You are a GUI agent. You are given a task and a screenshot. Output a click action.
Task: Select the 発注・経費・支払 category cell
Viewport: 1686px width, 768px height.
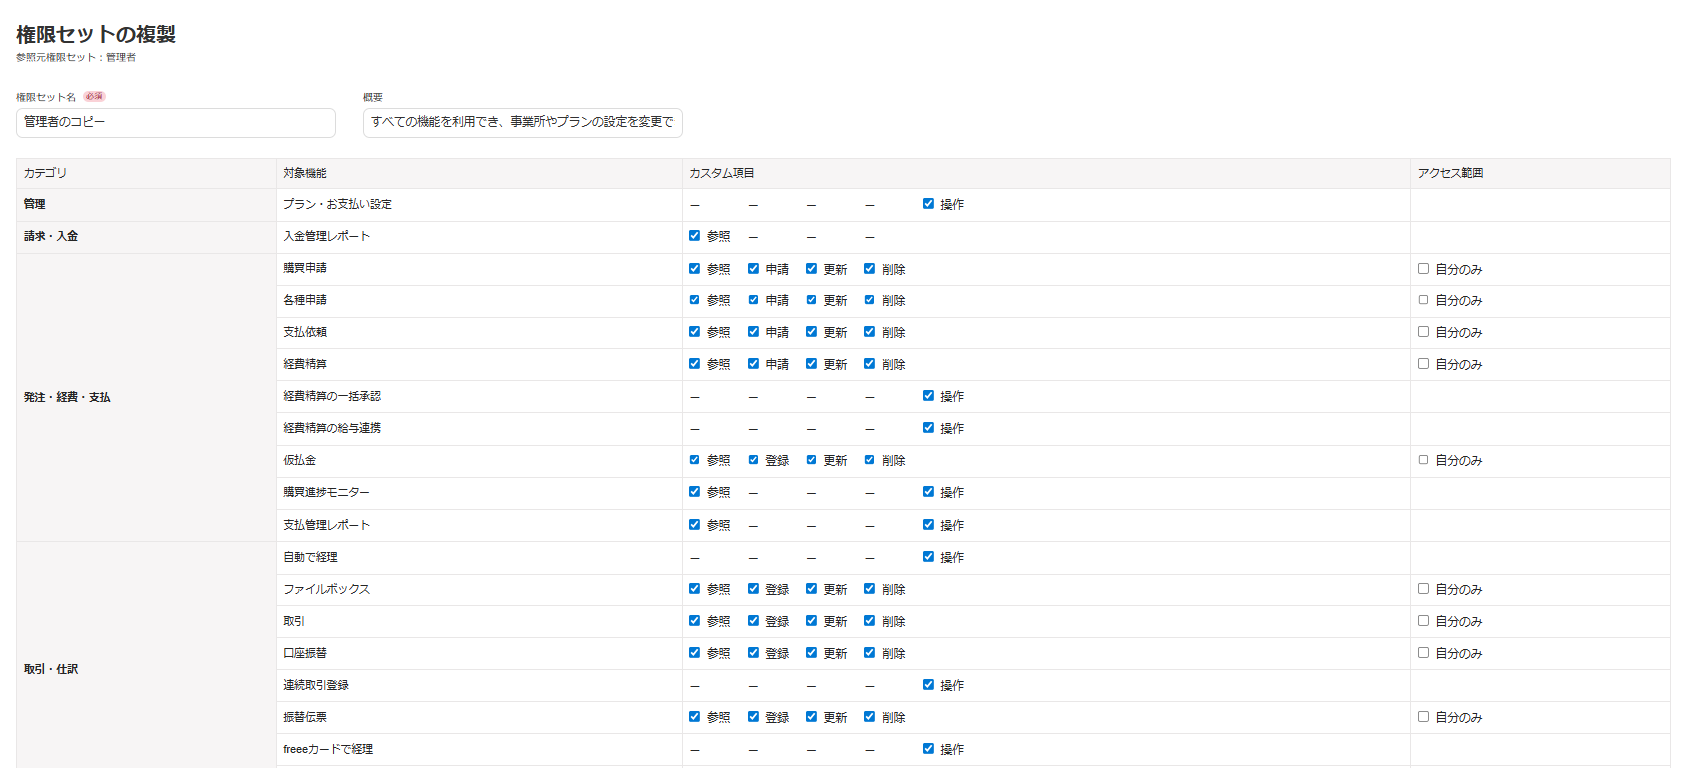[x=146, y=397]
